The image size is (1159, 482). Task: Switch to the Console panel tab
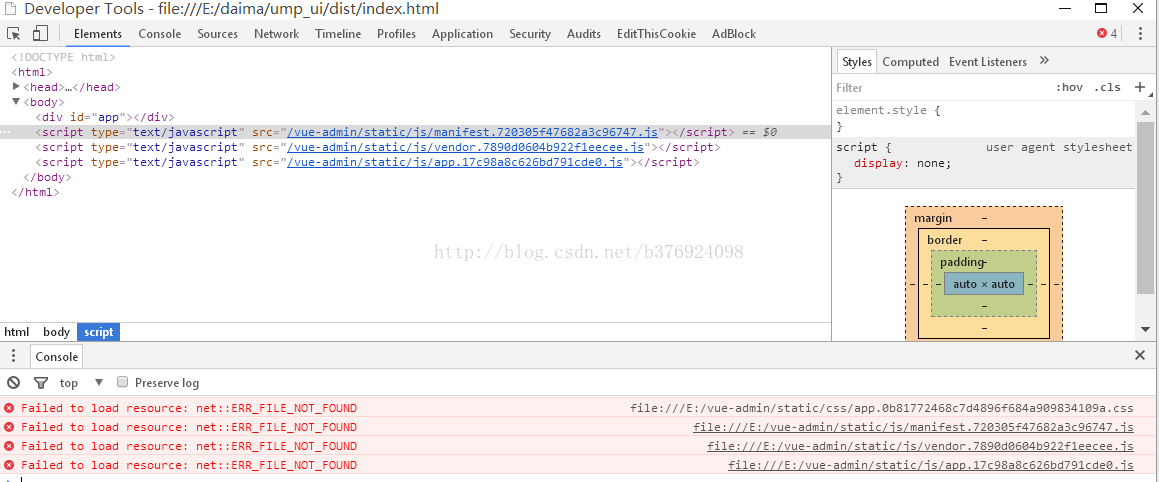(x=160, y=33)
